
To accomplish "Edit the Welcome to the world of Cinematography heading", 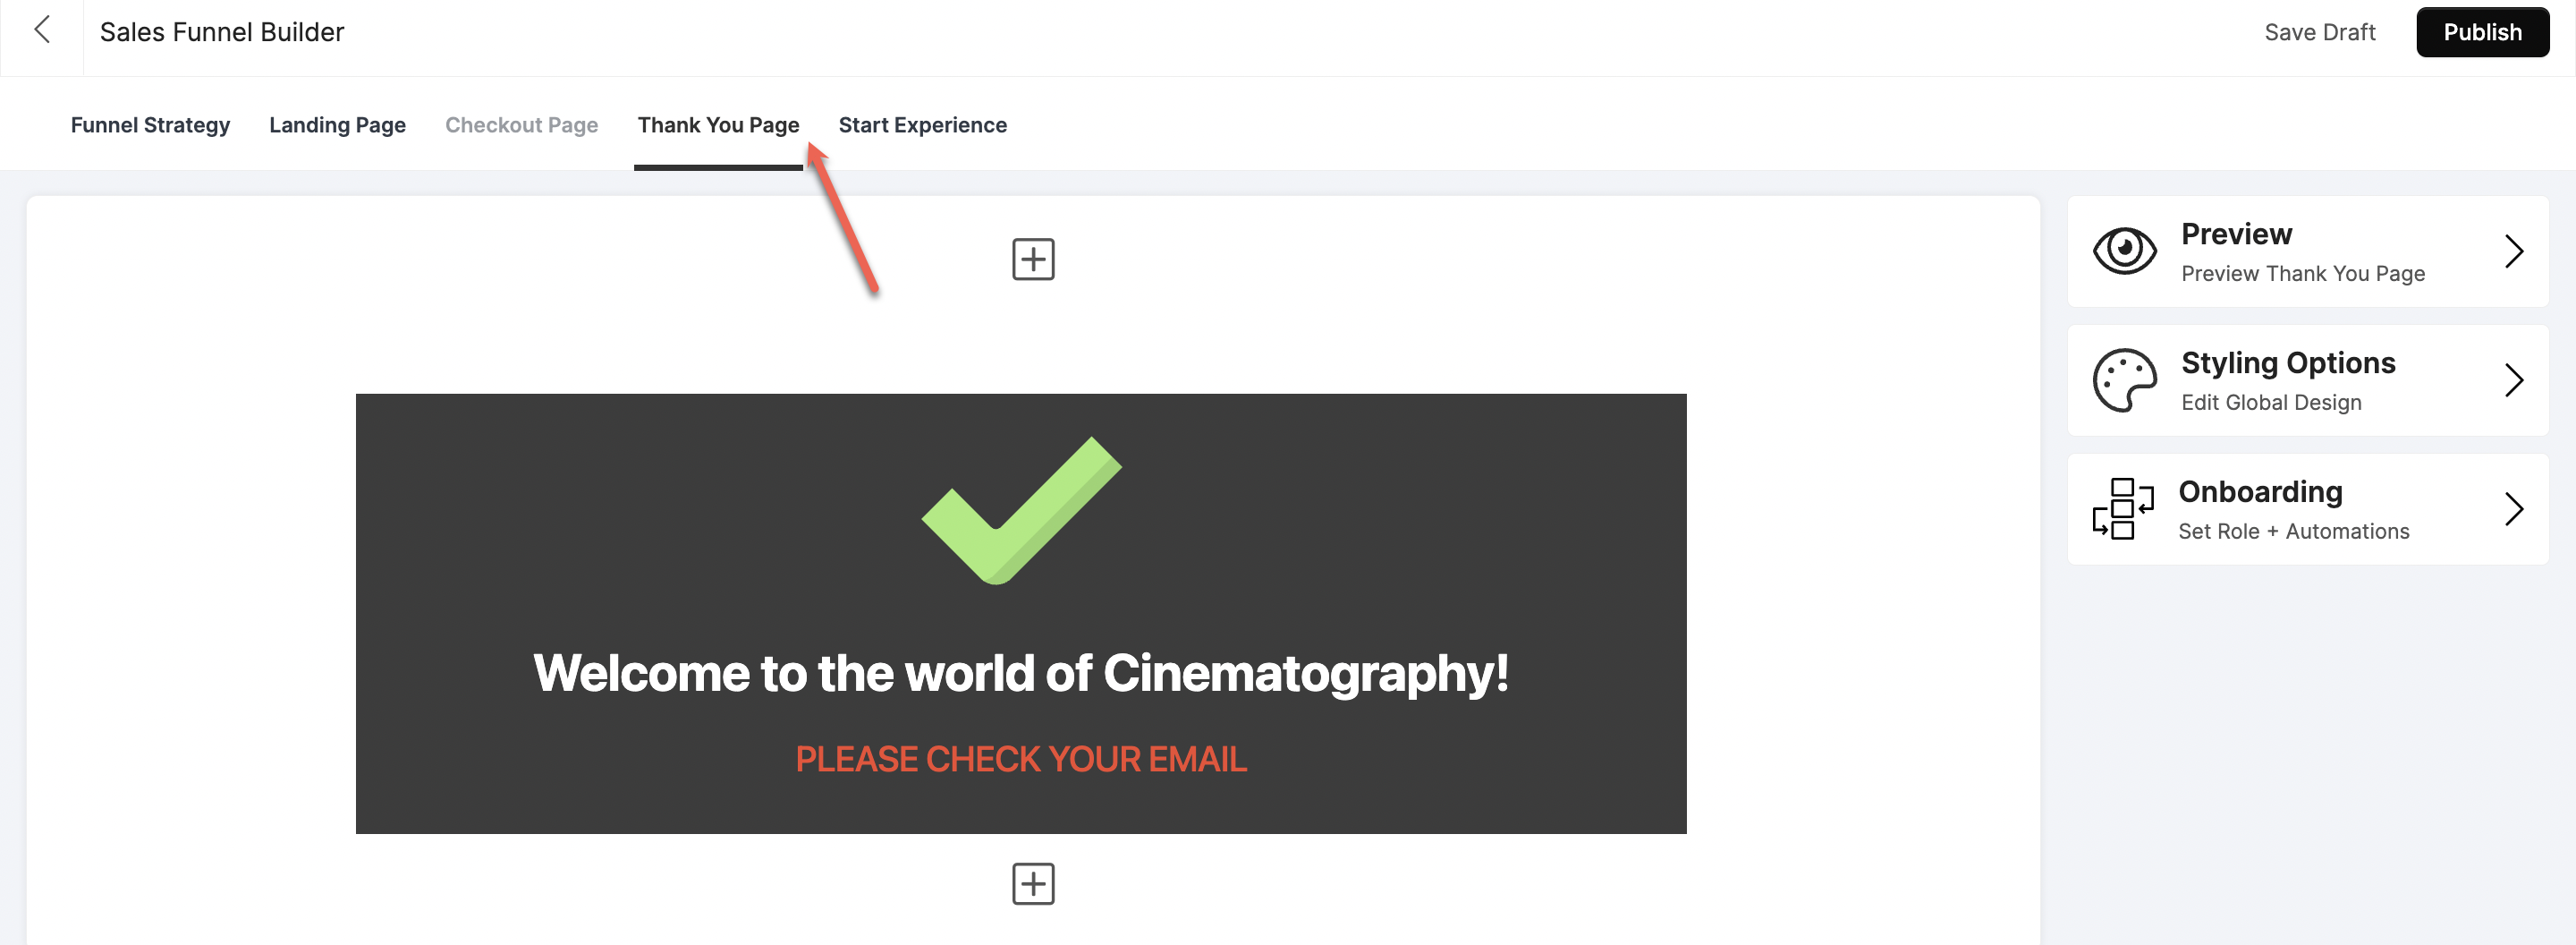I will [x=1021, y=673].
